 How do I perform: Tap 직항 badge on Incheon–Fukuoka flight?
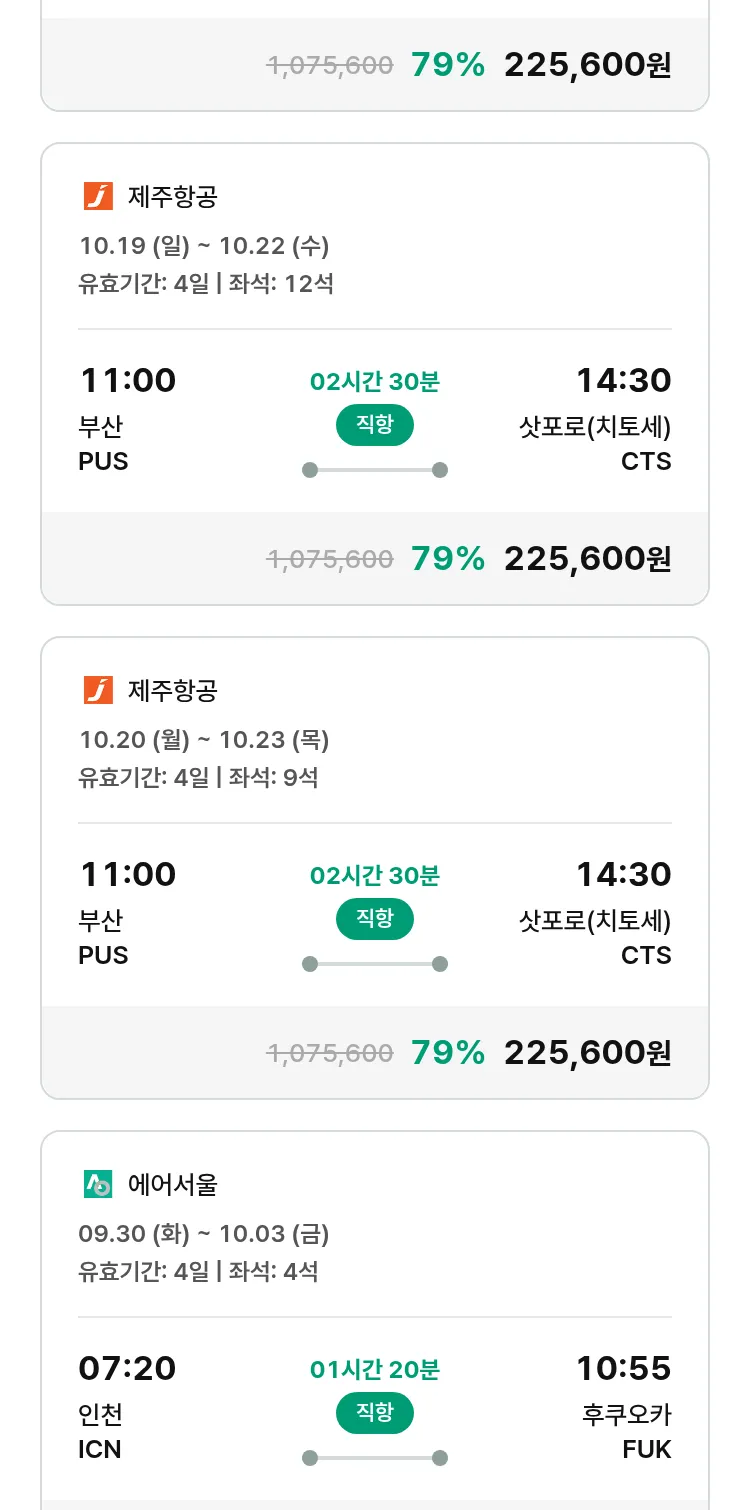[374, 1413]
